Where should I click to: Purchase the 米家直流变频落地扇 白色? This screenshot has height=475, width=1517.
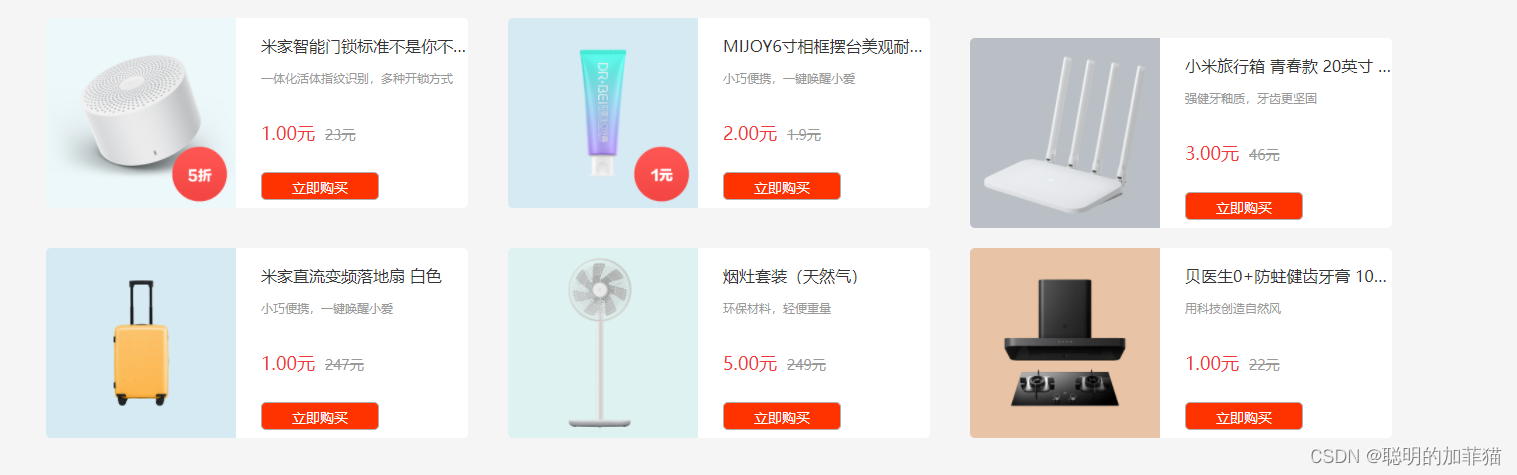320,417
